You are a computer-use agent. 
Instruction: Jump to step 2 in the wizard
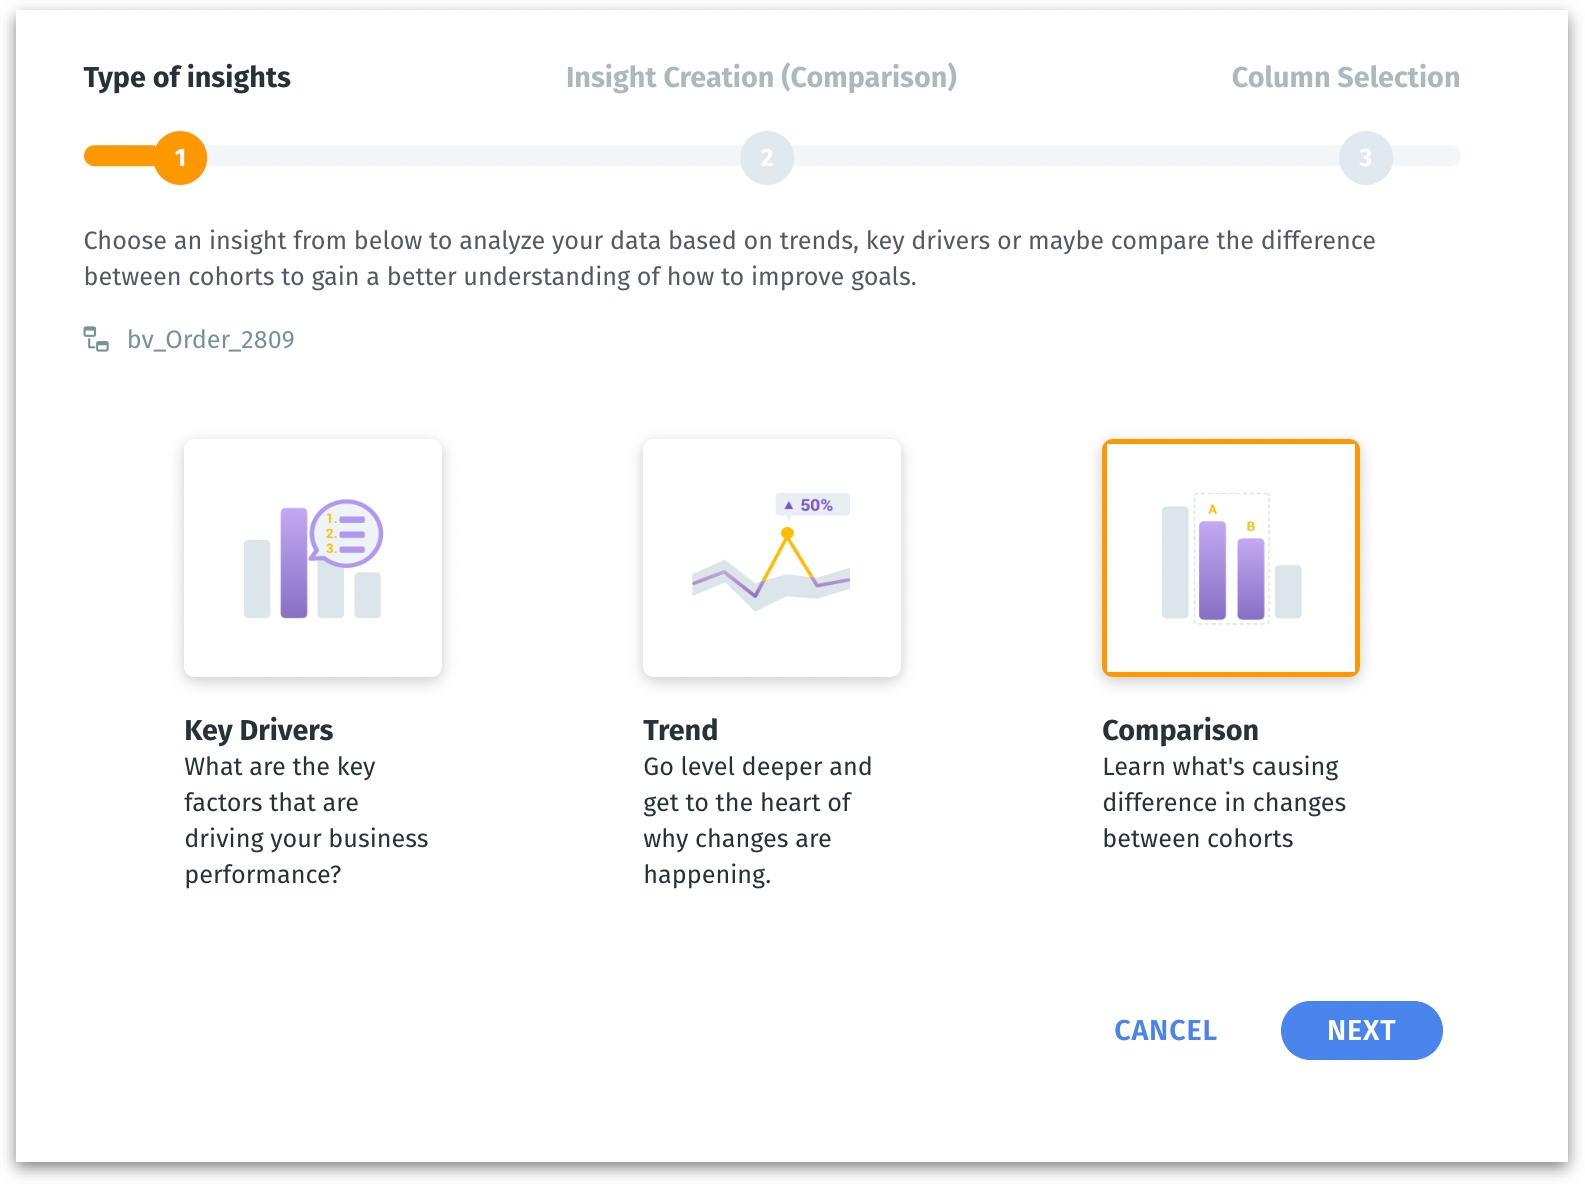pyautogui.click(x=767, y=158)
